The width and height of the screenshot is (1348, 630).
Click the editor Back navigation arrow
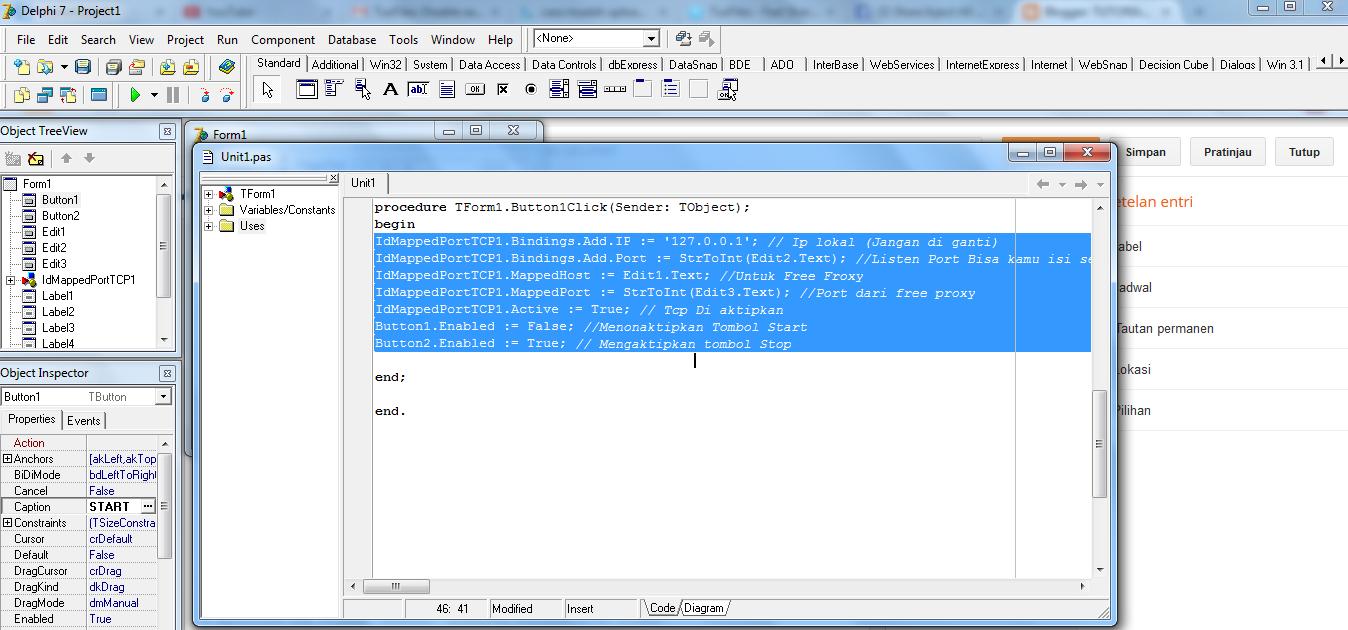coord(1043,184)
